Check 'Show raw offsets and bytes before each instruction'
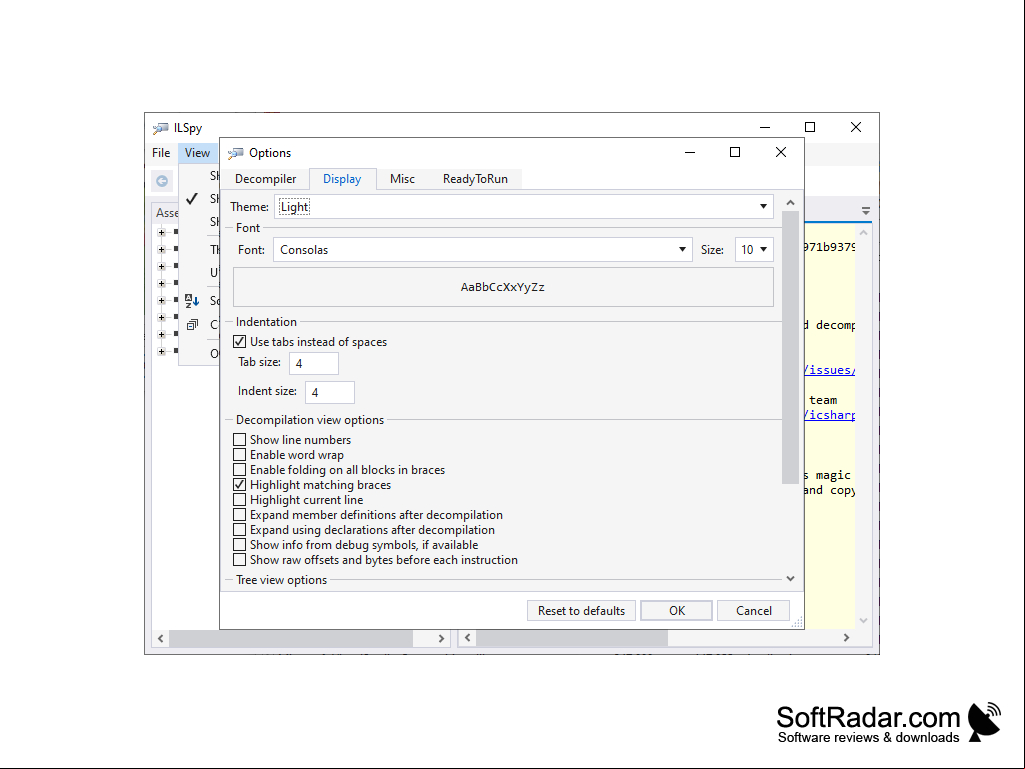The height and width of the screenshot is (769, 1025). click(240, 560)
